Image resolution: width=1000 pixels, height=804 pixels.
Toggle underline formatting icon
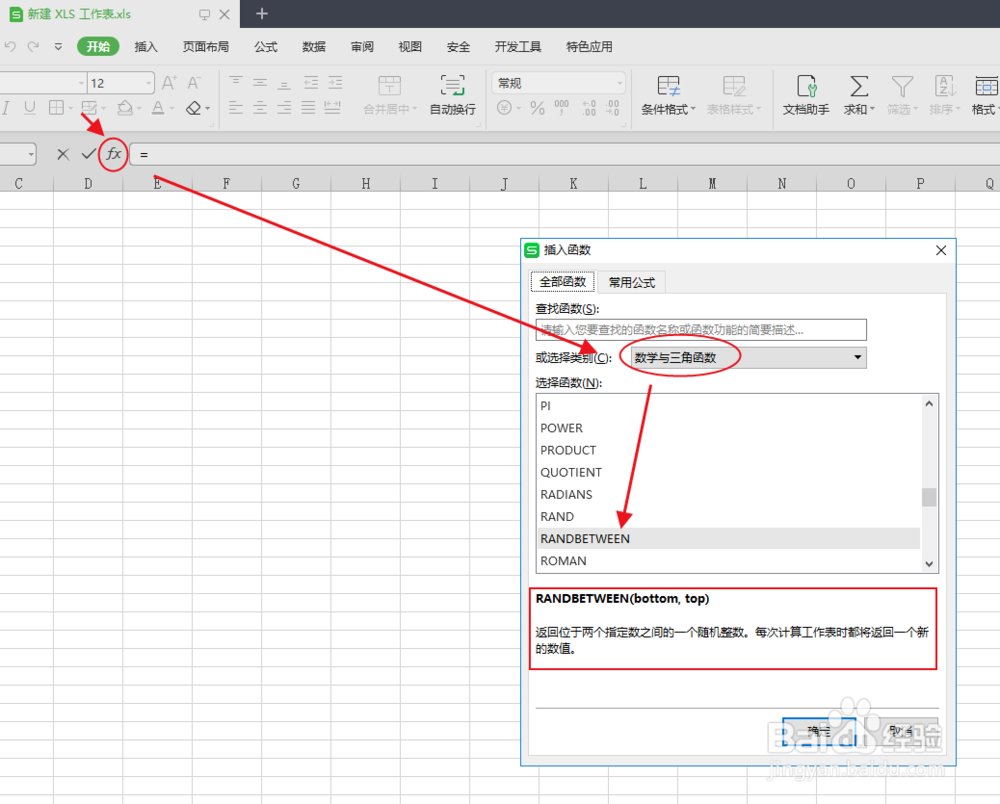29,108
